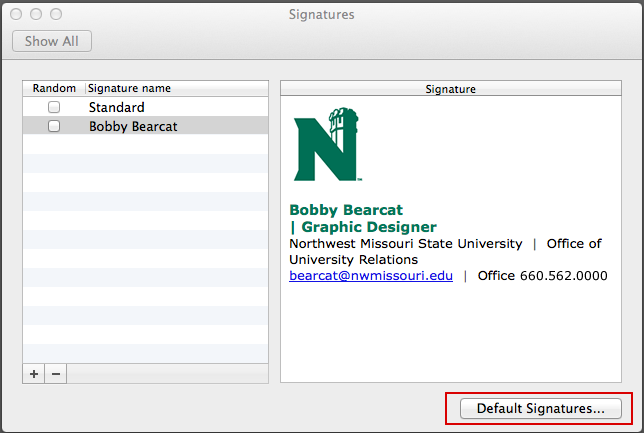Viewport: 644px width, 433px height.
Task: Select the Bobby Bearcat signature name
Action: [x=133, y=127]
